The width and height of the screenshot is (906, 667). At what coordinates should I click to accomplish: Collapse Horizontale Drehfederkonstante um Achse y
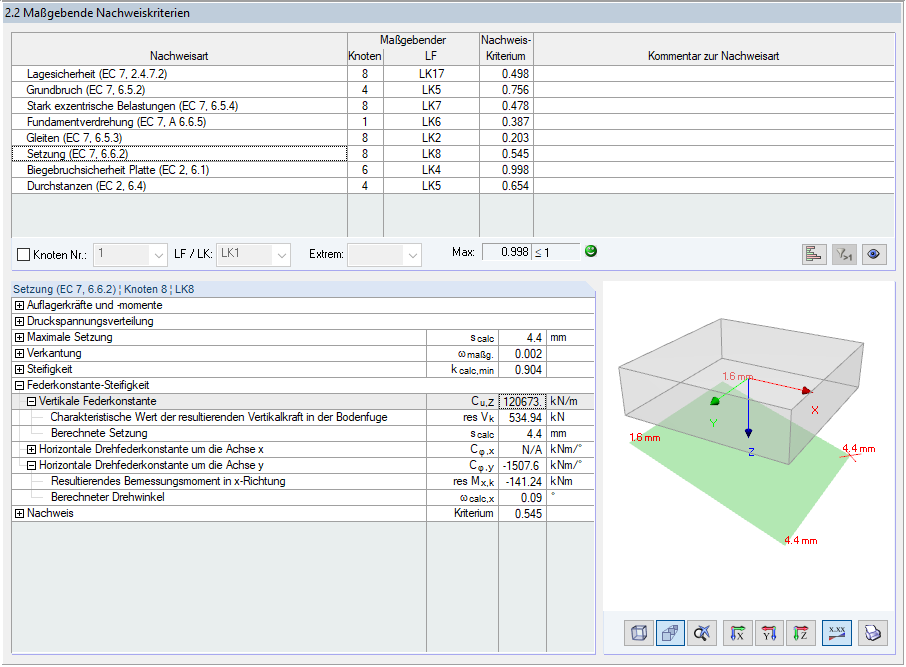point(31,465)
